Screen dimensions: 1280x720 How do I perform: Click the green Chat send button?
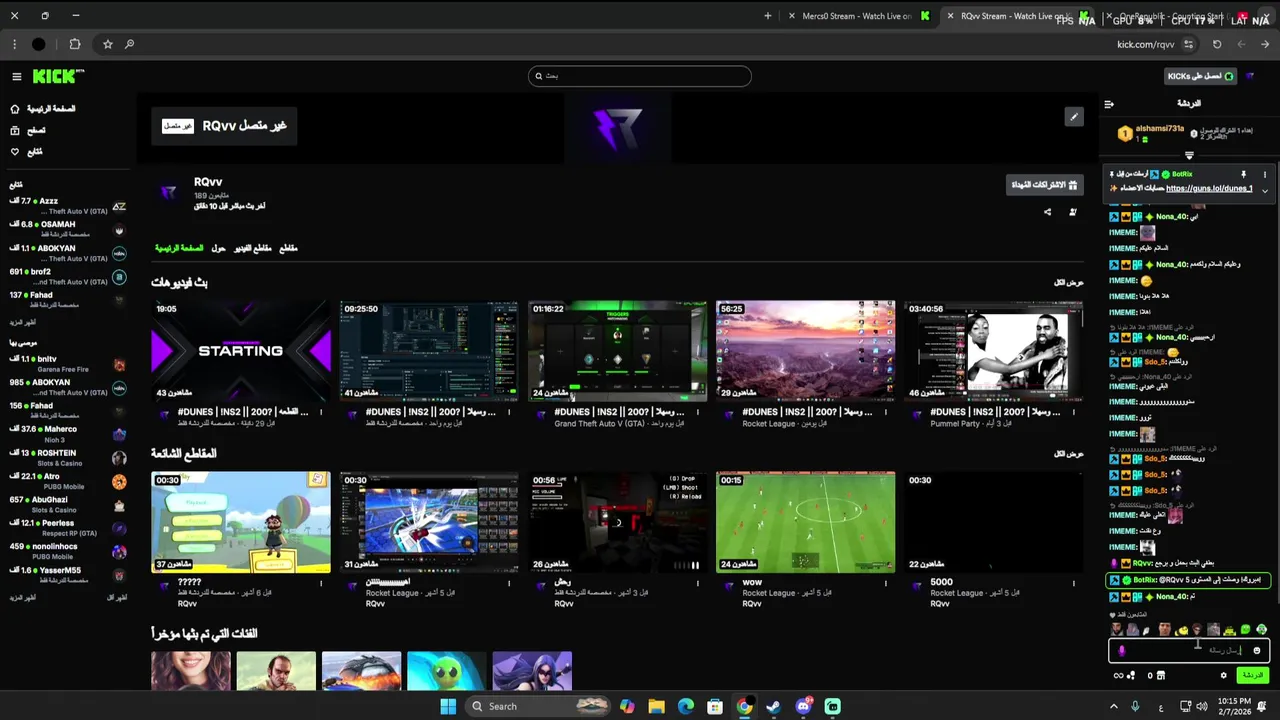tap(1252, 676)
